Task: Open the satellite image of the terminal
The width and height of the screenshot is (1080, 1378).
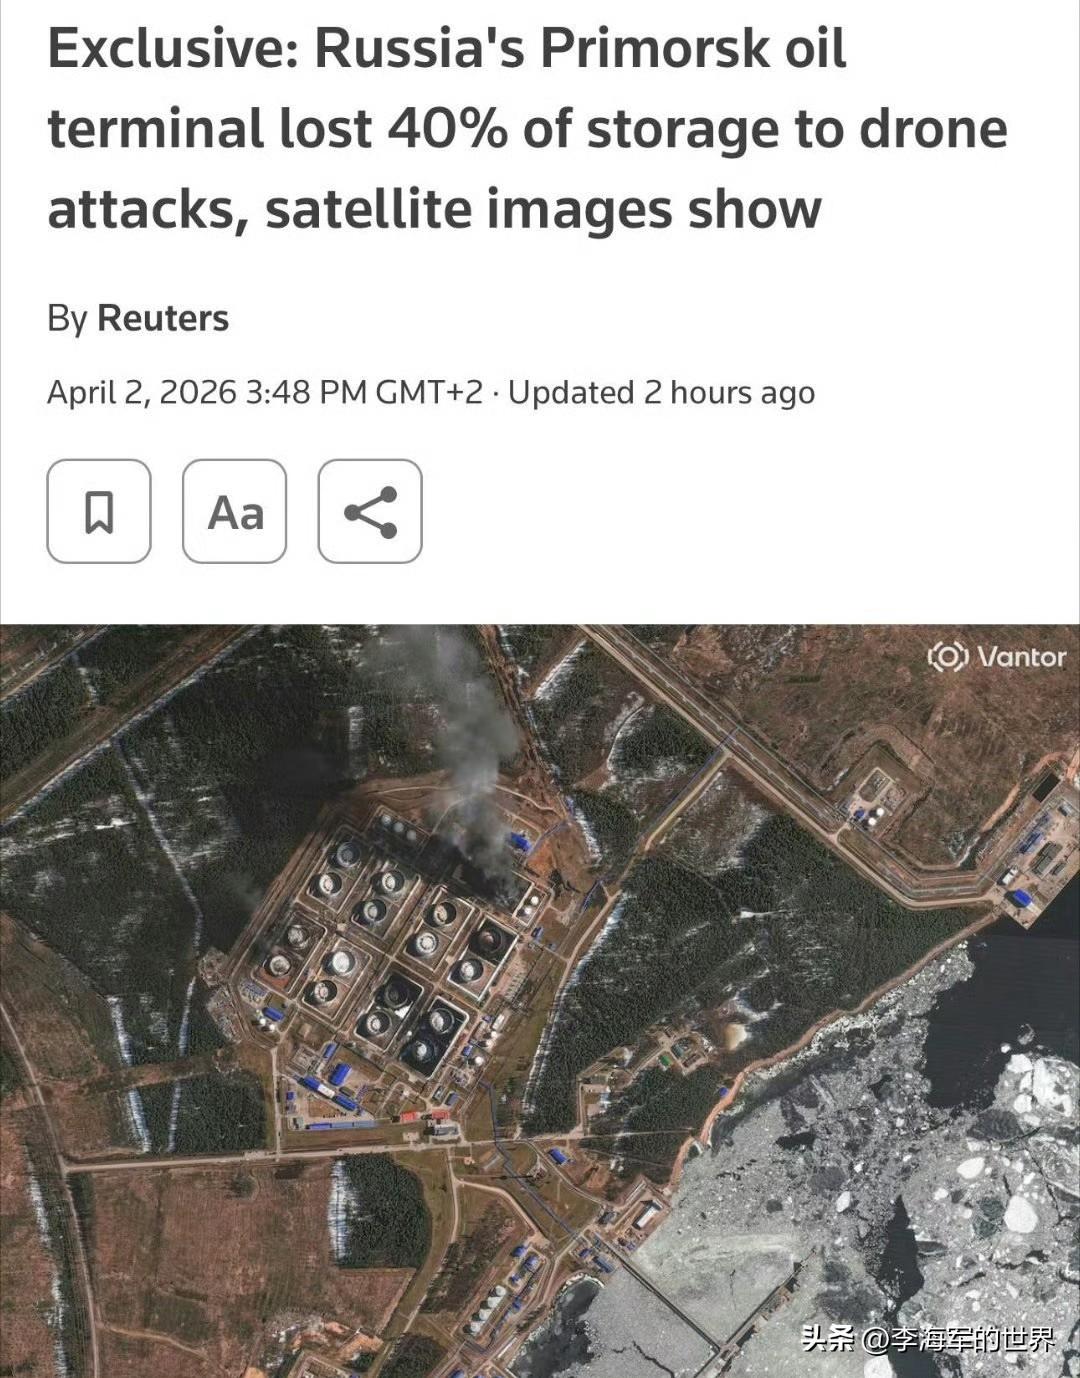Action: coord(540,1001)
